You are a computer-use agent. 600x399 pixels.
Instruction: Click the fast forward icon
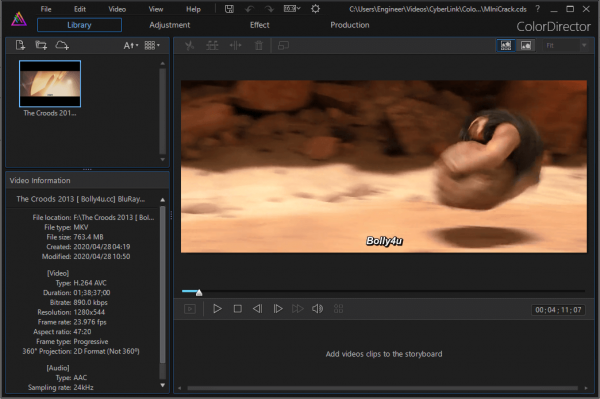tap(298, 309)
